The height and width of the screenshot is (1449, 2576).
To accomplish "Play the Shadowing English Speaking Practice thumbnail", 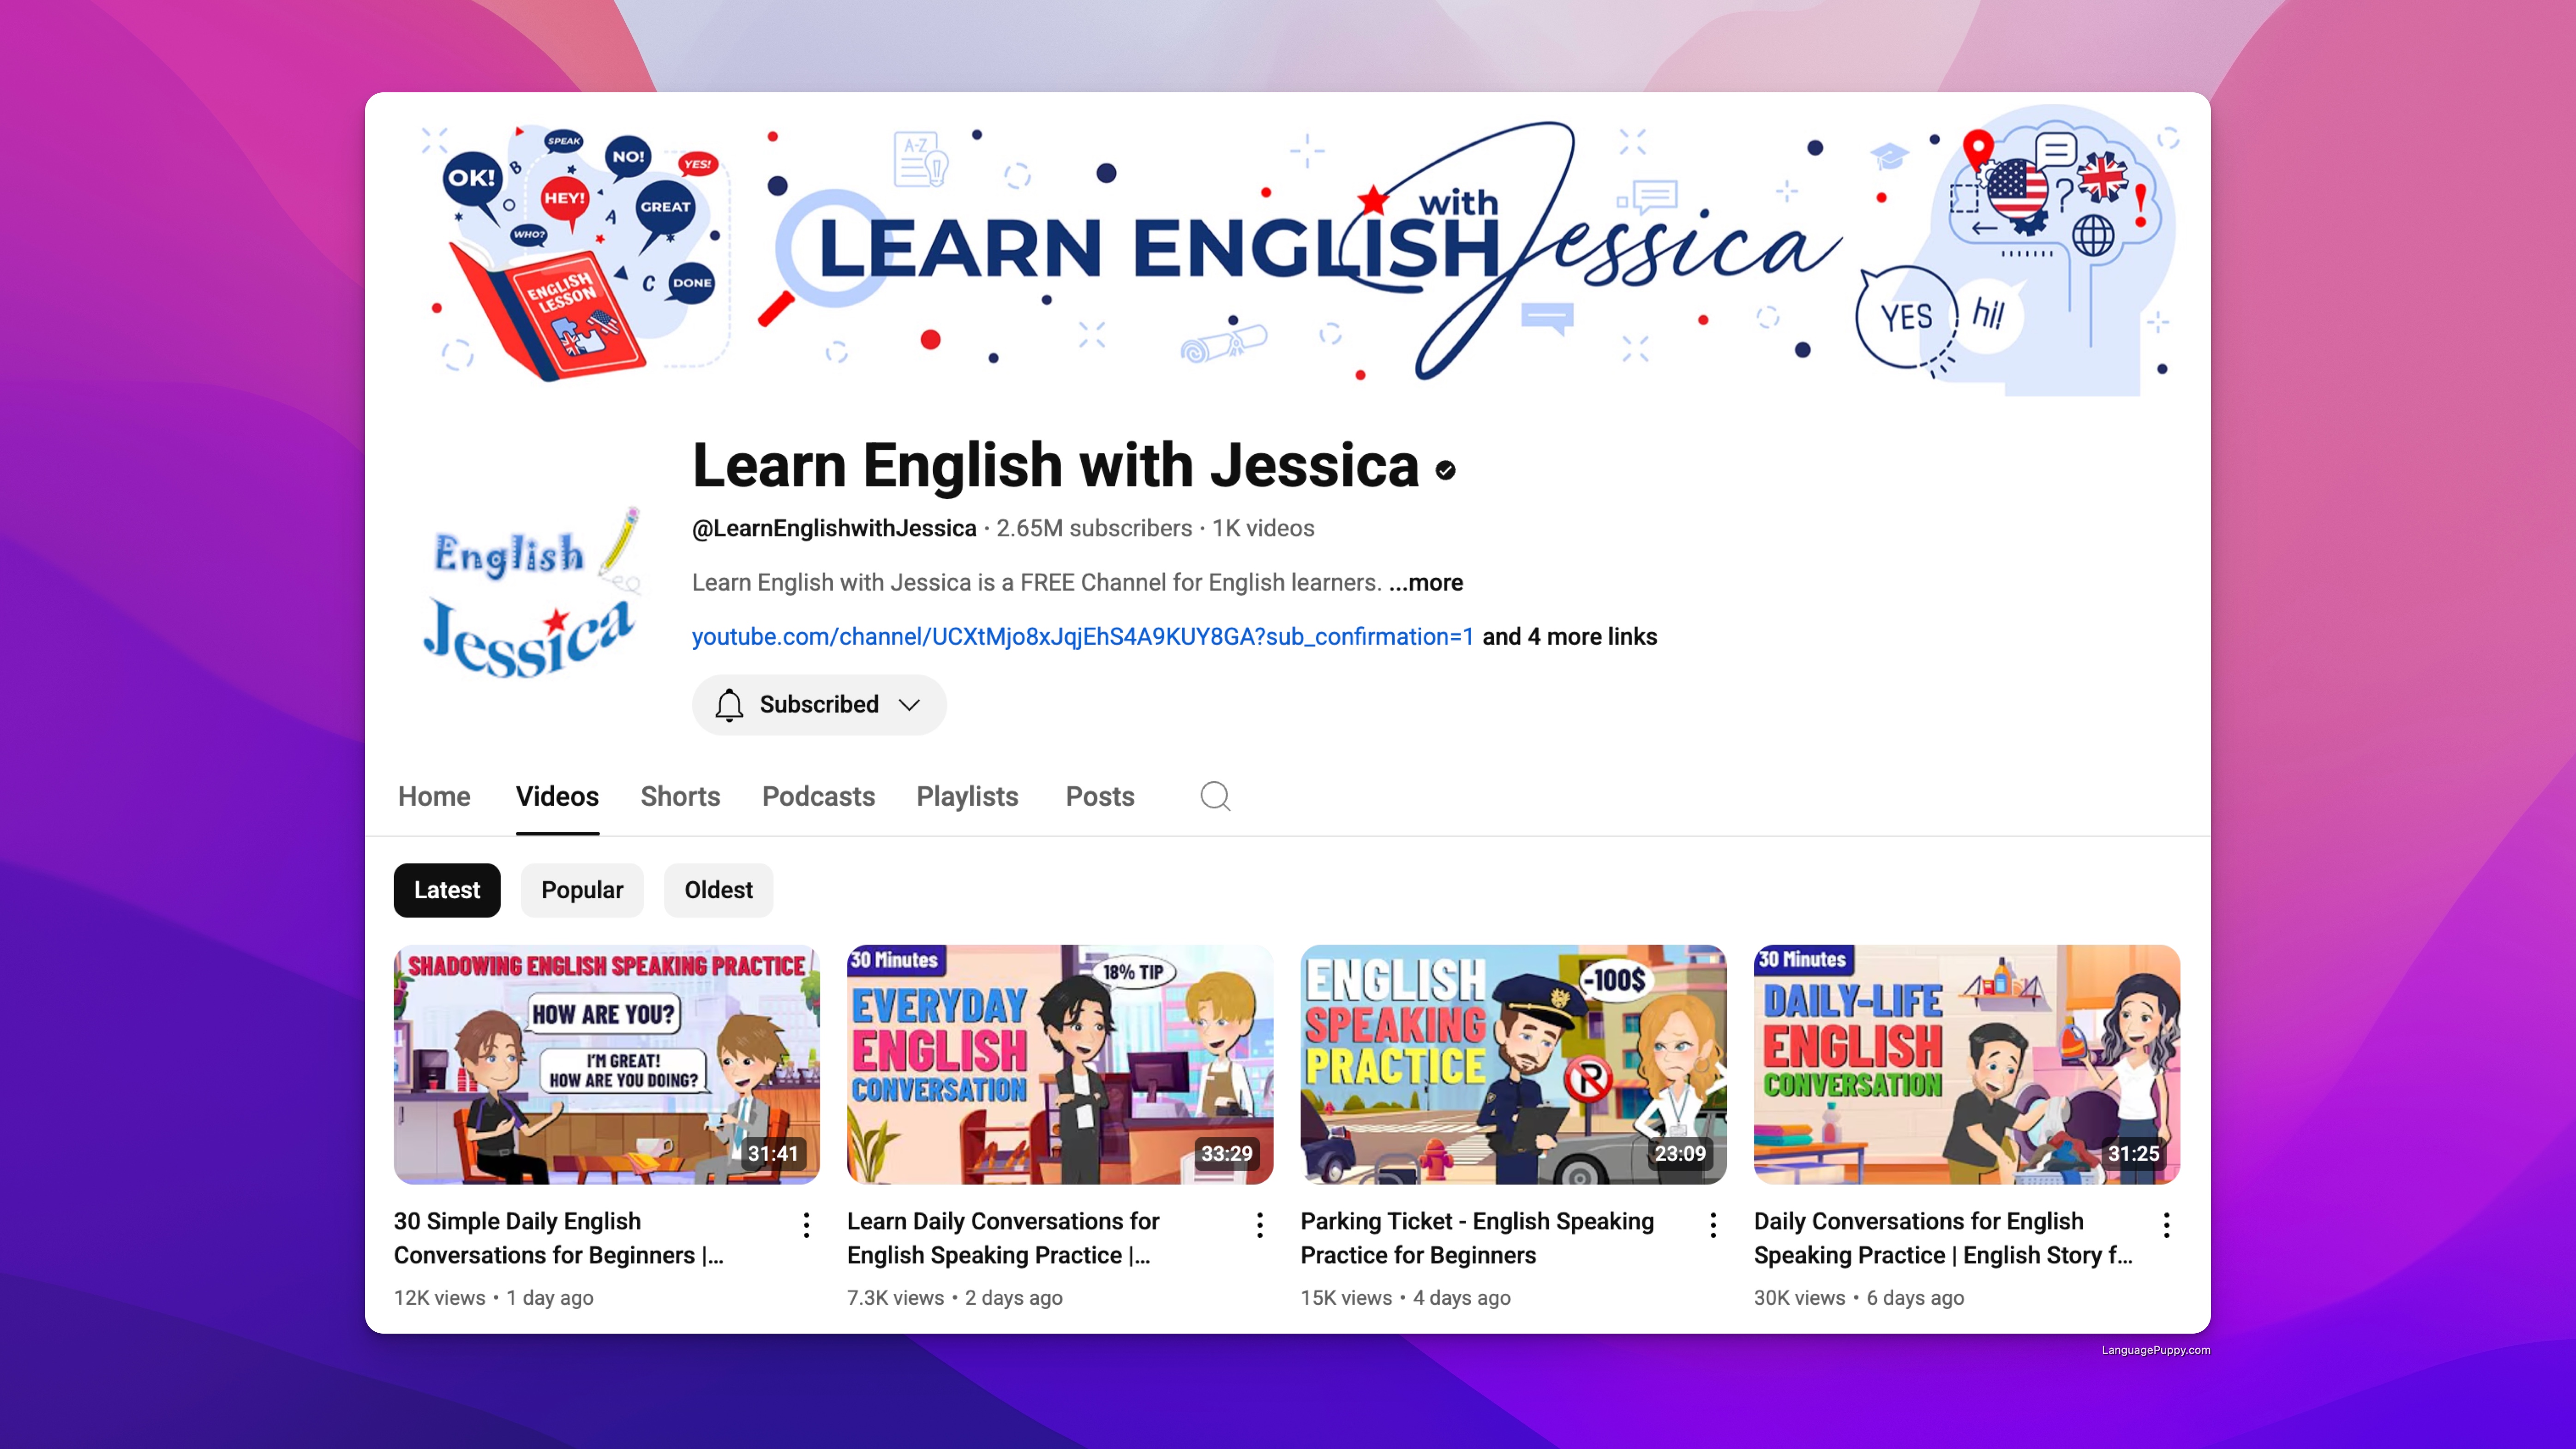I will [x=607, y=1065].
